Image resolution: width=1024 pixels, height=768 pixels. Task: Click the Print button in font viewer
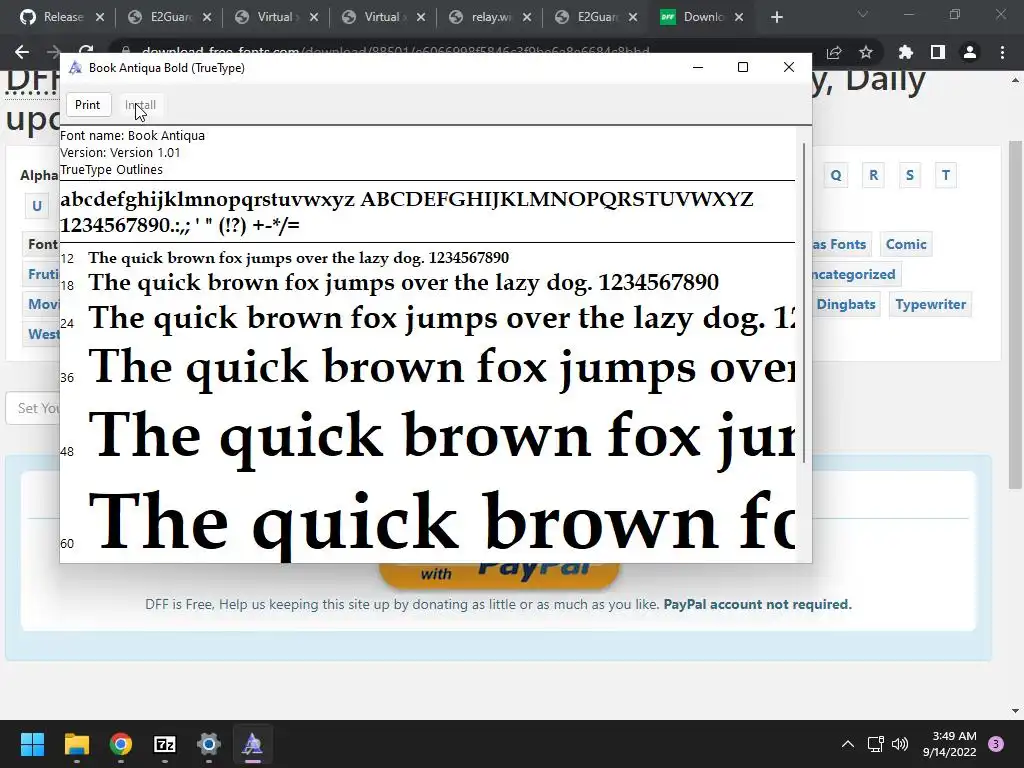point(88,104)
